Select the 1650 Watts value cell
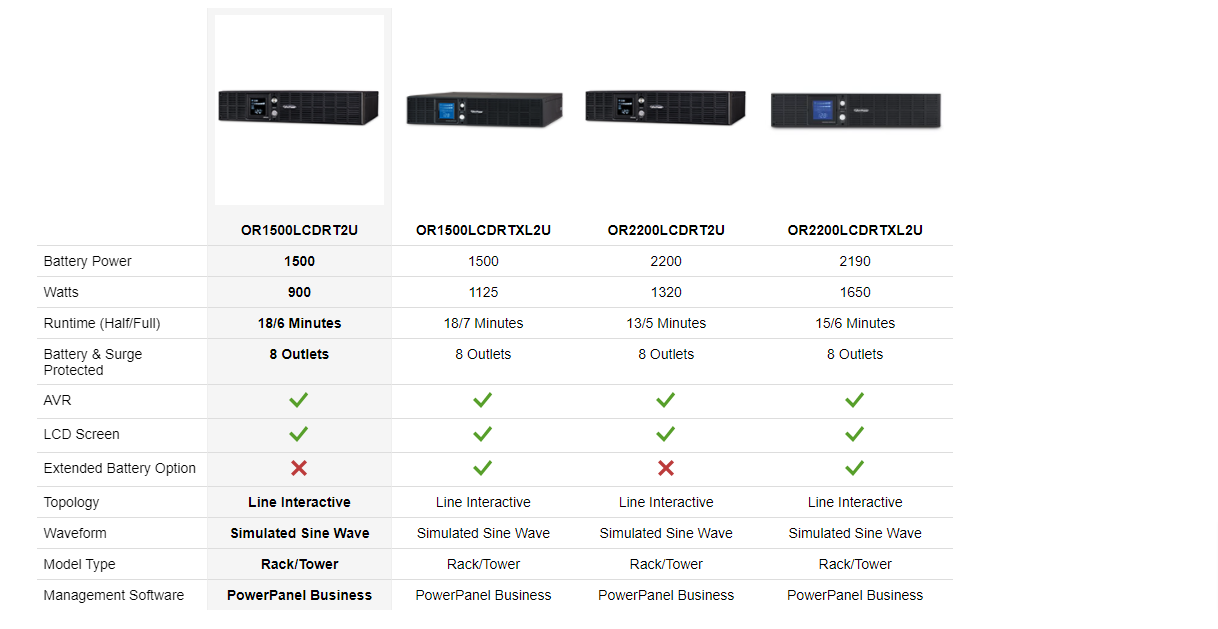 point(855,292)
